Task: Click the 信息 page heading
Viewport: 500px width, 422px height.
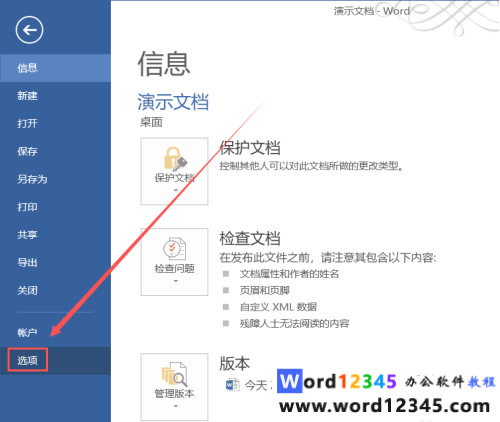Action: [x=164, y=64]
